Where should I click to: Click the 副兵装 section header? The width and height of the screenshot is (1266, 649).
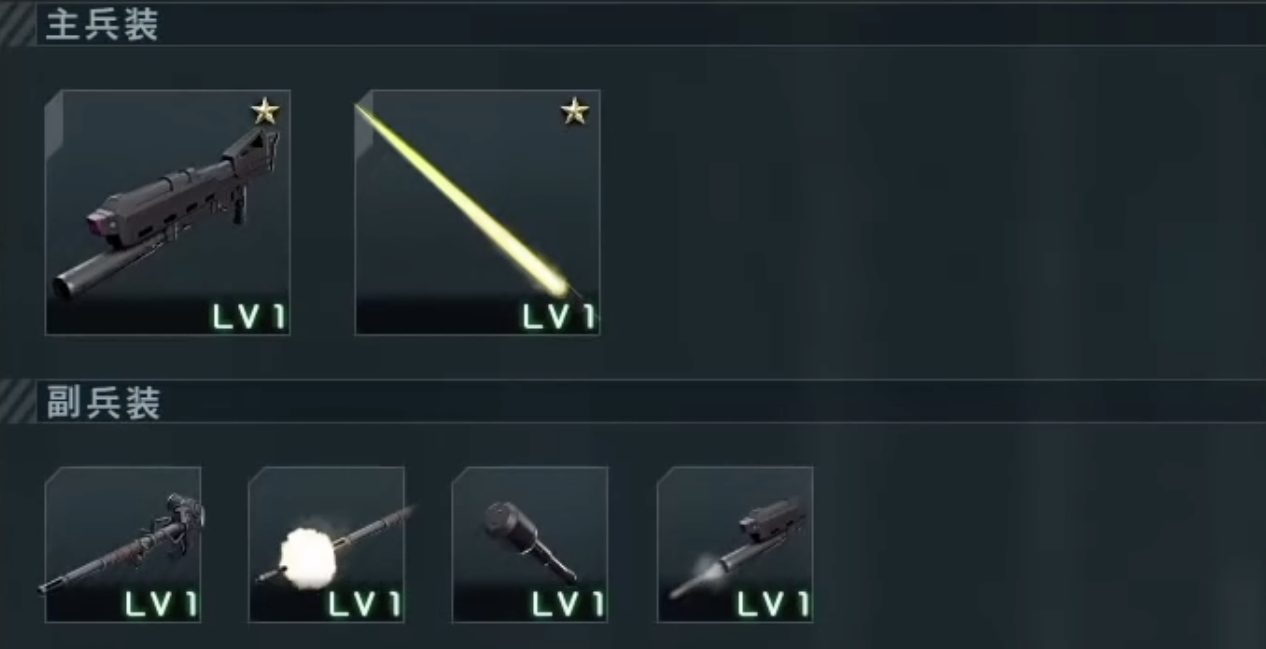point(103,402)
